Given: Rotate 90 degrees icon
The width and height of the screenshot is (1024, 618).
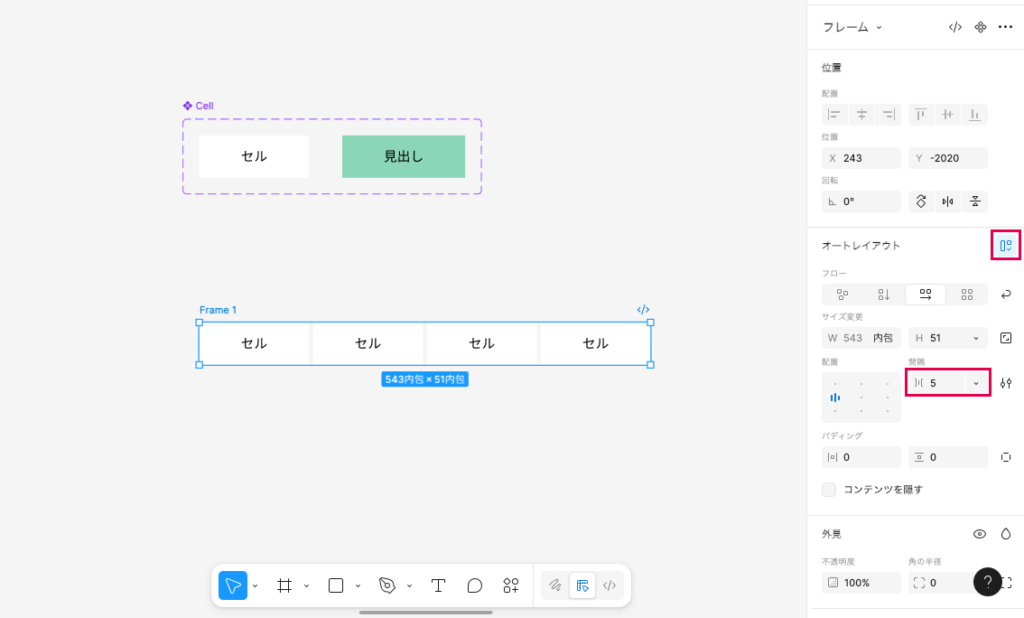Looking at the screenshot, I should click(921, 201).
